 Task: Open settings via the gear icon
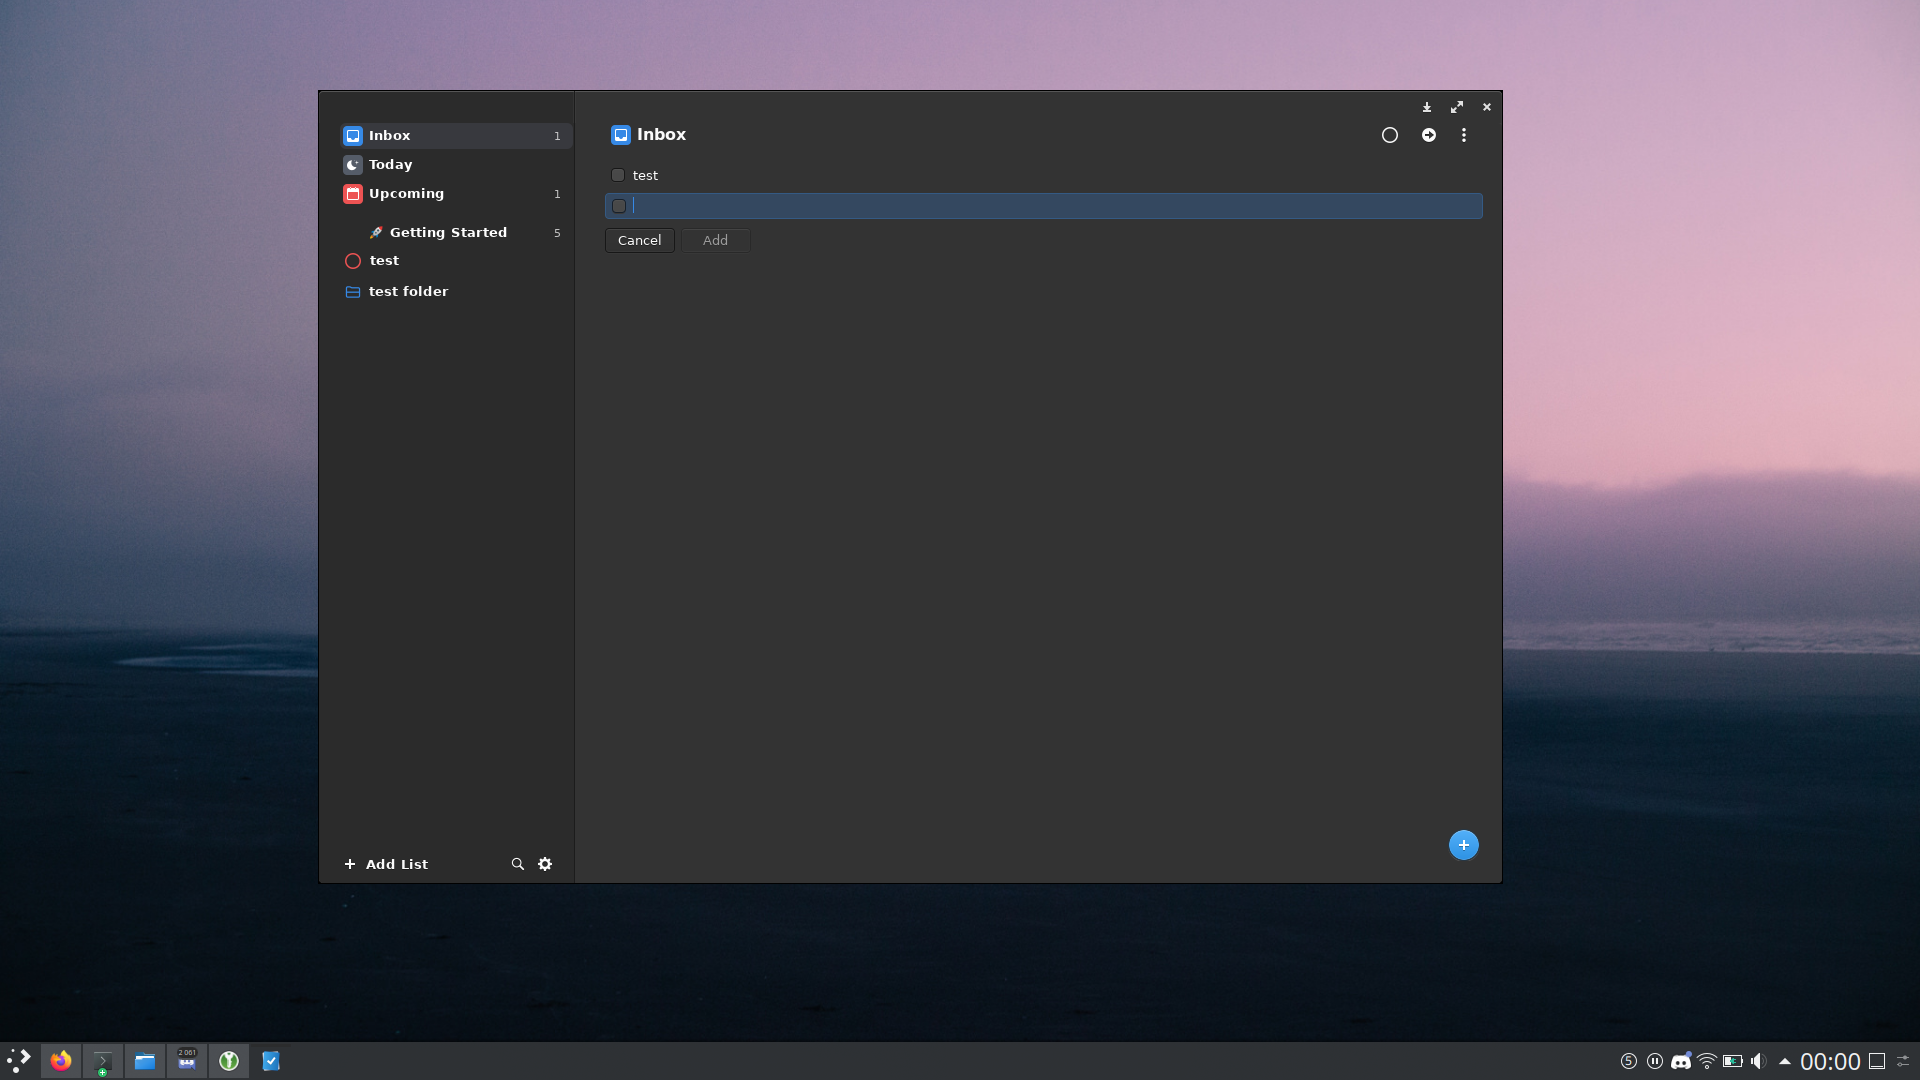pyautogui.click(x=545, y=863)
